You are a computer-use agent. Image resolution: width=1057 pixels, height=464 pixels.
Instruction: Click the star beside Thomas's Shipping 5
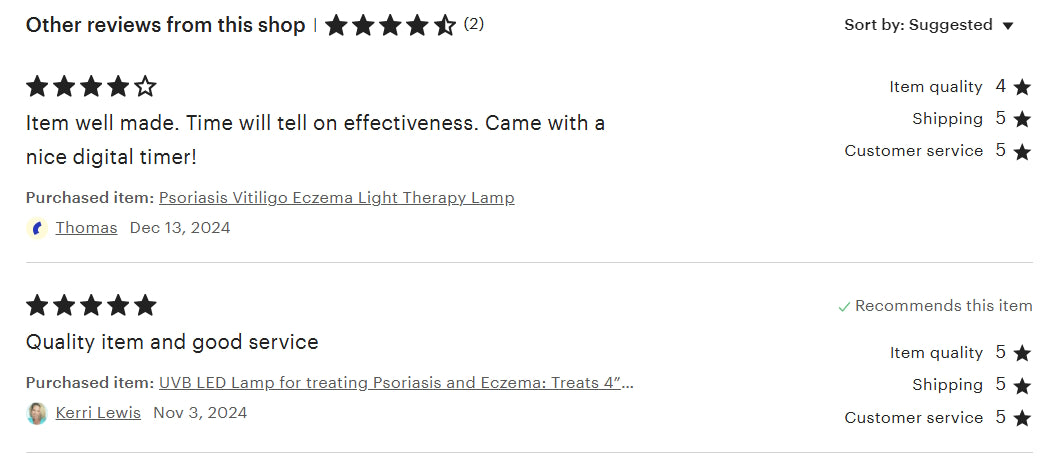[x=1022, y=120]
